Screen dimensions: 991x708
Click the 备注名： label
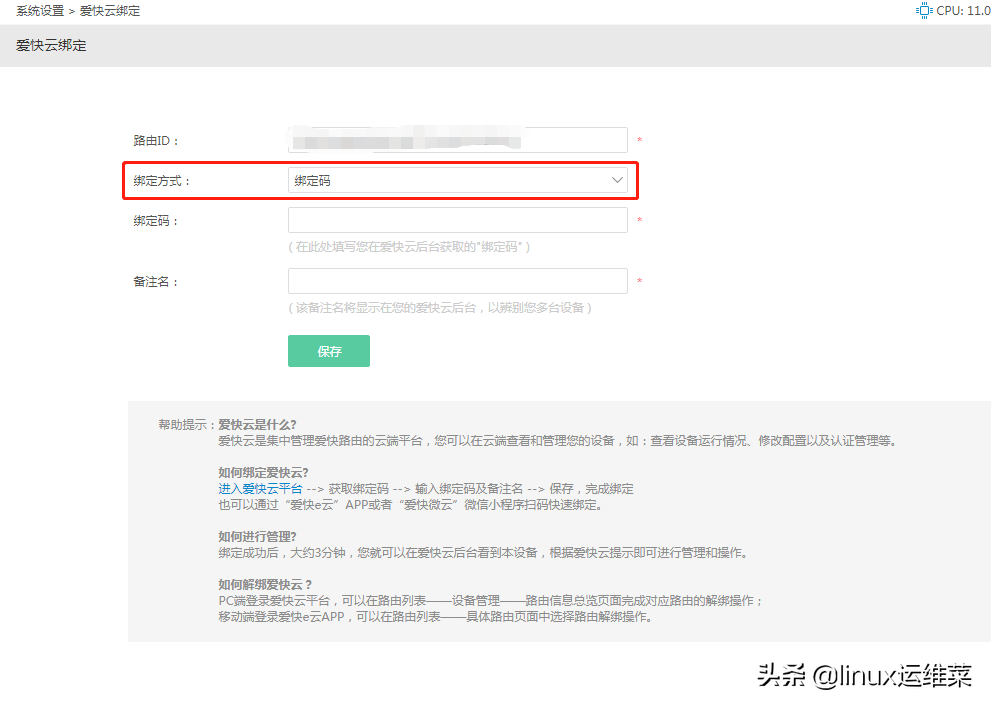coord(156,281)
